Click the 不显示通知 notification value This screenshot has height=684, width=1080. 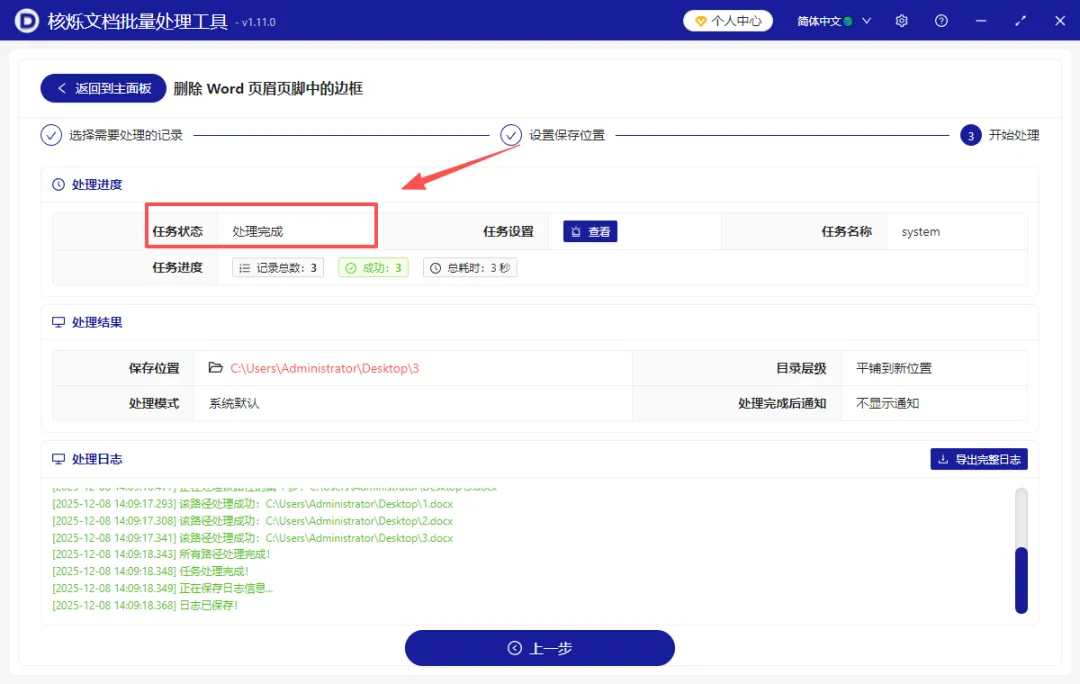pyautogui.click(x=887, y=404)
